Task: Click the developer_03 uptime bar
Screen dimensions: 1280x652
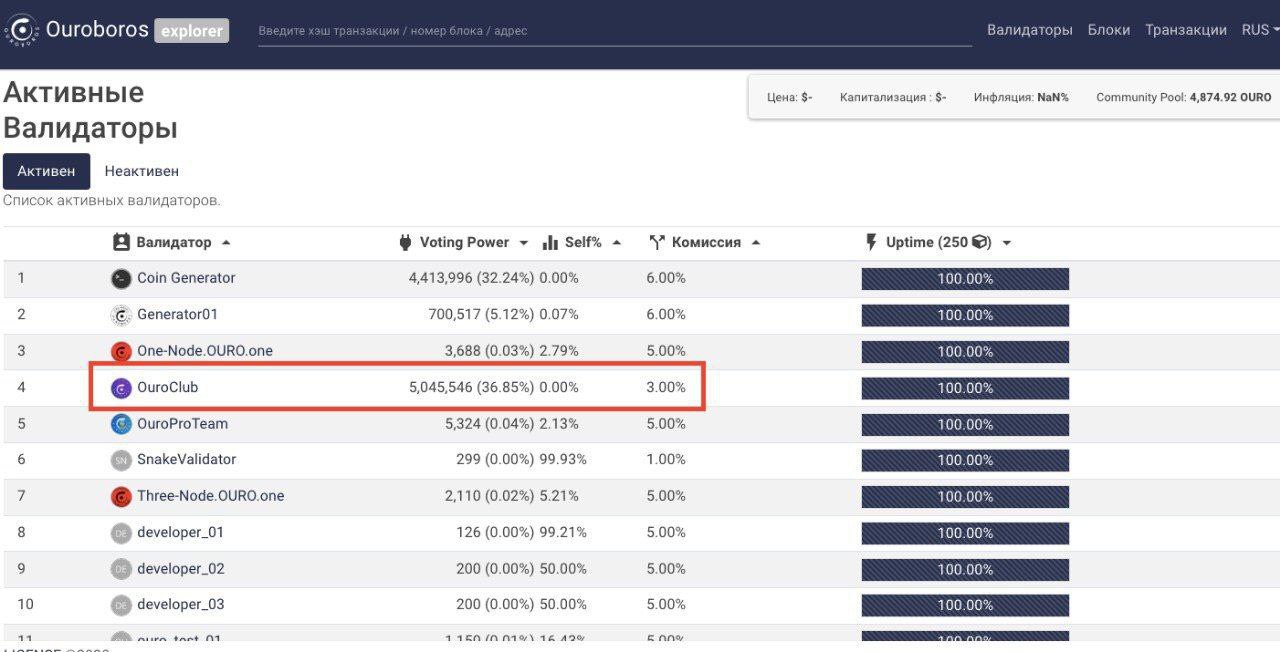Action: pos(965,605)
